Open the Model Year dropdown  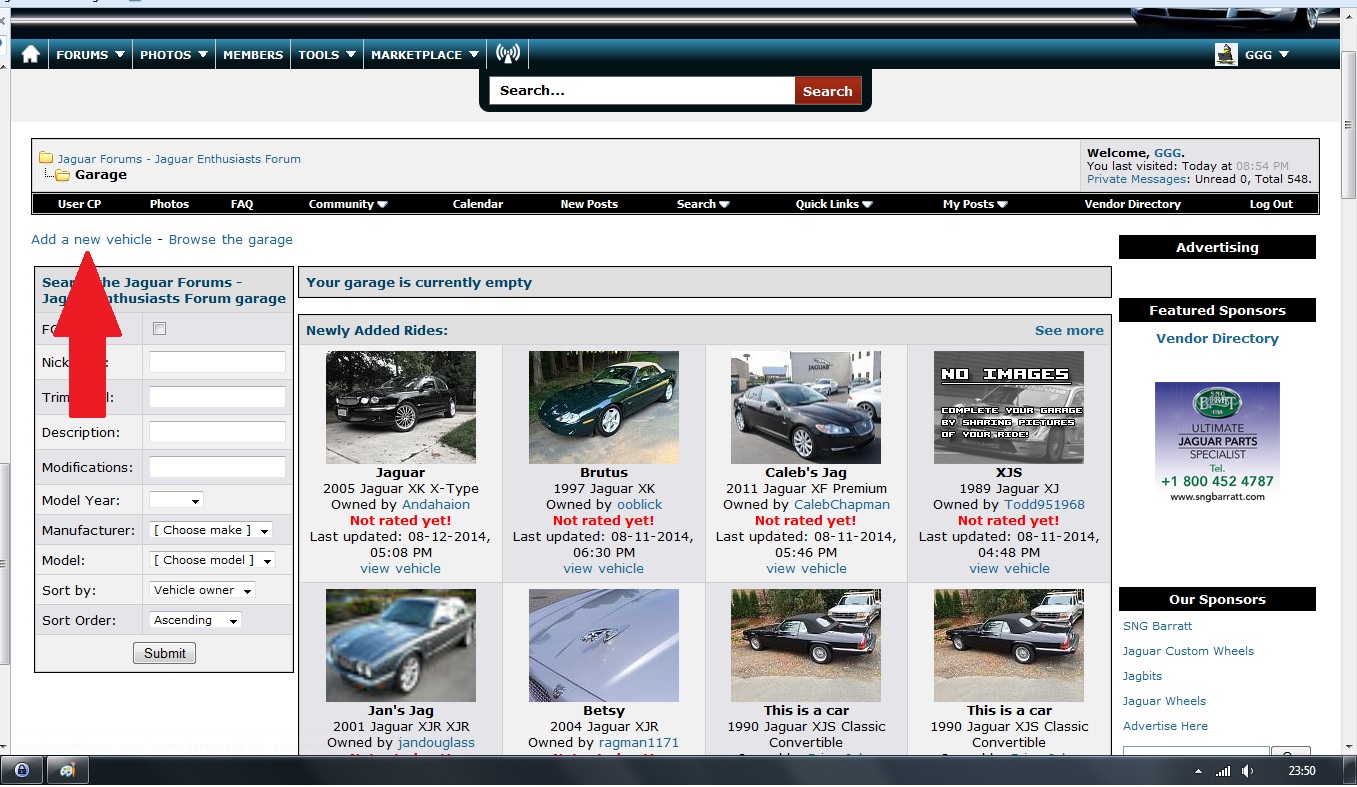(x=176, y=500)
